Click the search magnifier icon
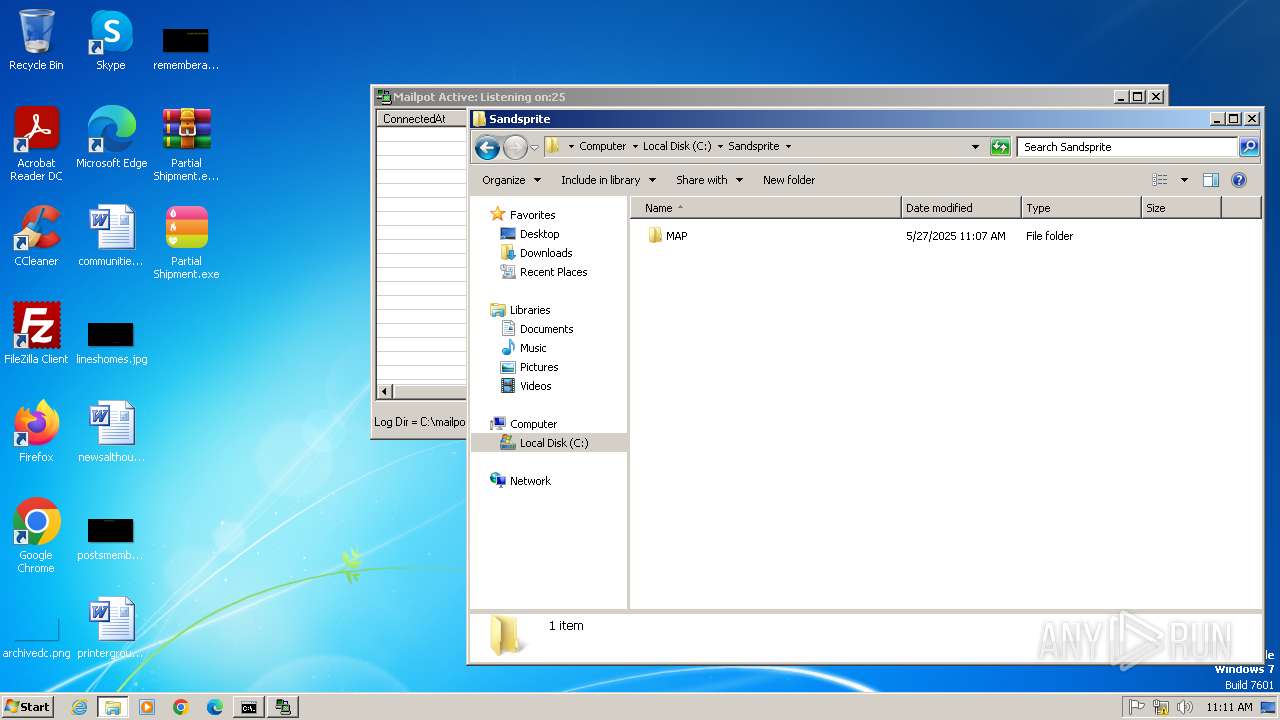This screenshot has width=1280, height=720. tap(1249, 147)
